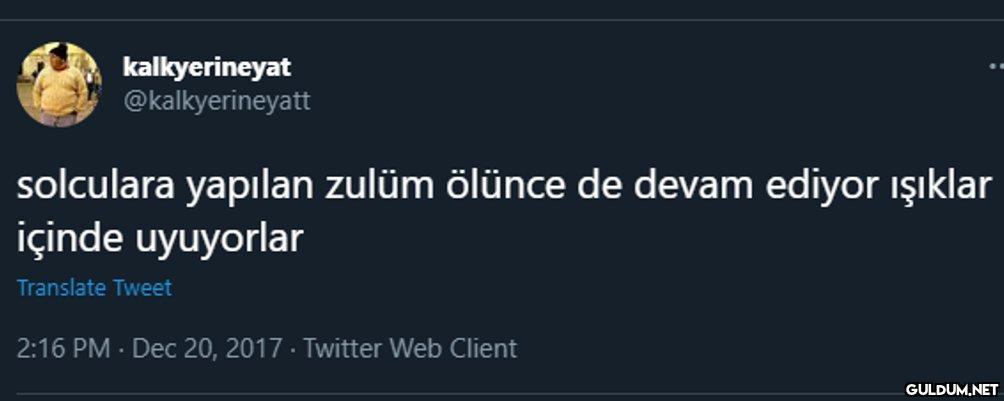Click the word "solculara" in the tweet

click(x=99, y=189)
